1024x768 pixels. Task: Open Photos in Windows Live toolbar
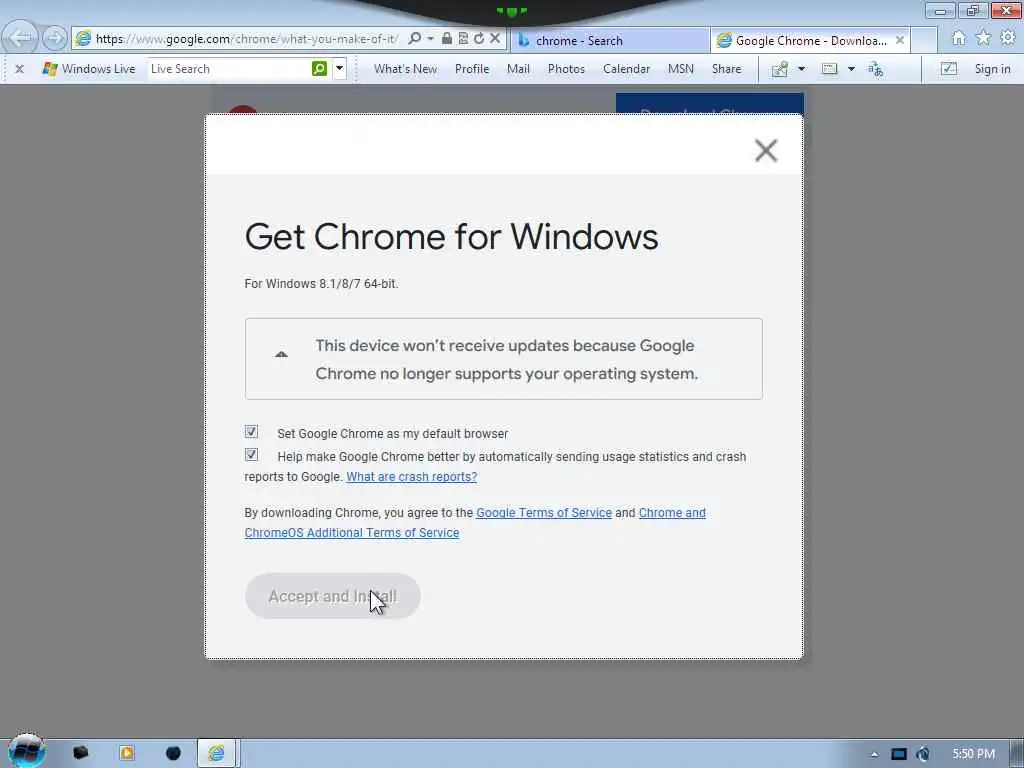point(566,69)
